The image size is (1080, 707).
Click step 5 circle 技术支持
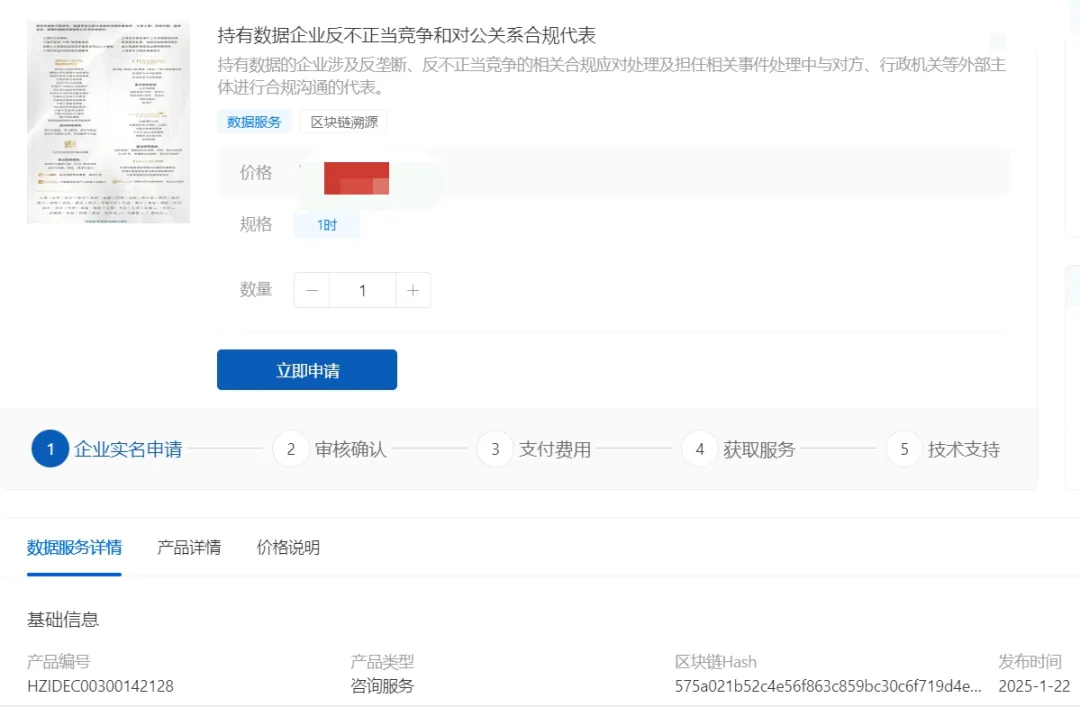904,449
